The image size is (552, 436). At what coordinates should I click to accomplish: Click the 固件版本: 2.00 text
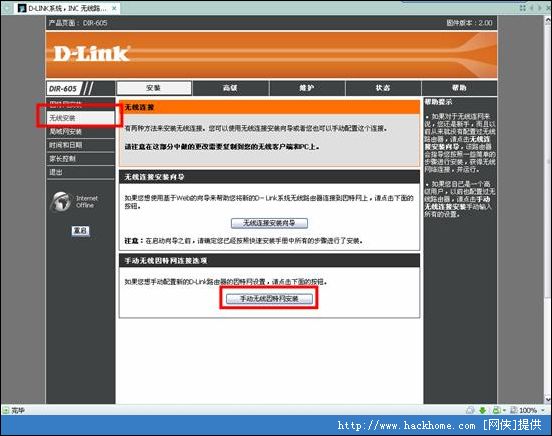(x=469, y=23)
